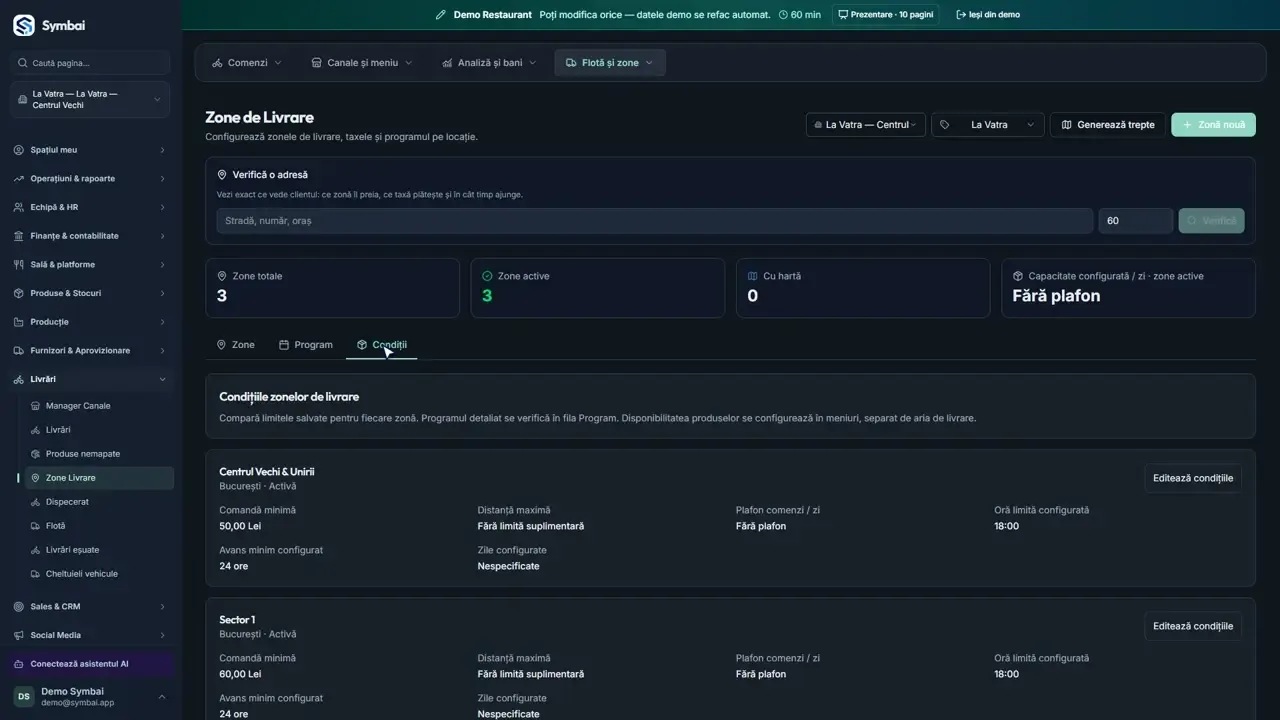Click the Zonă nouă button

(x=1213, y=125)
